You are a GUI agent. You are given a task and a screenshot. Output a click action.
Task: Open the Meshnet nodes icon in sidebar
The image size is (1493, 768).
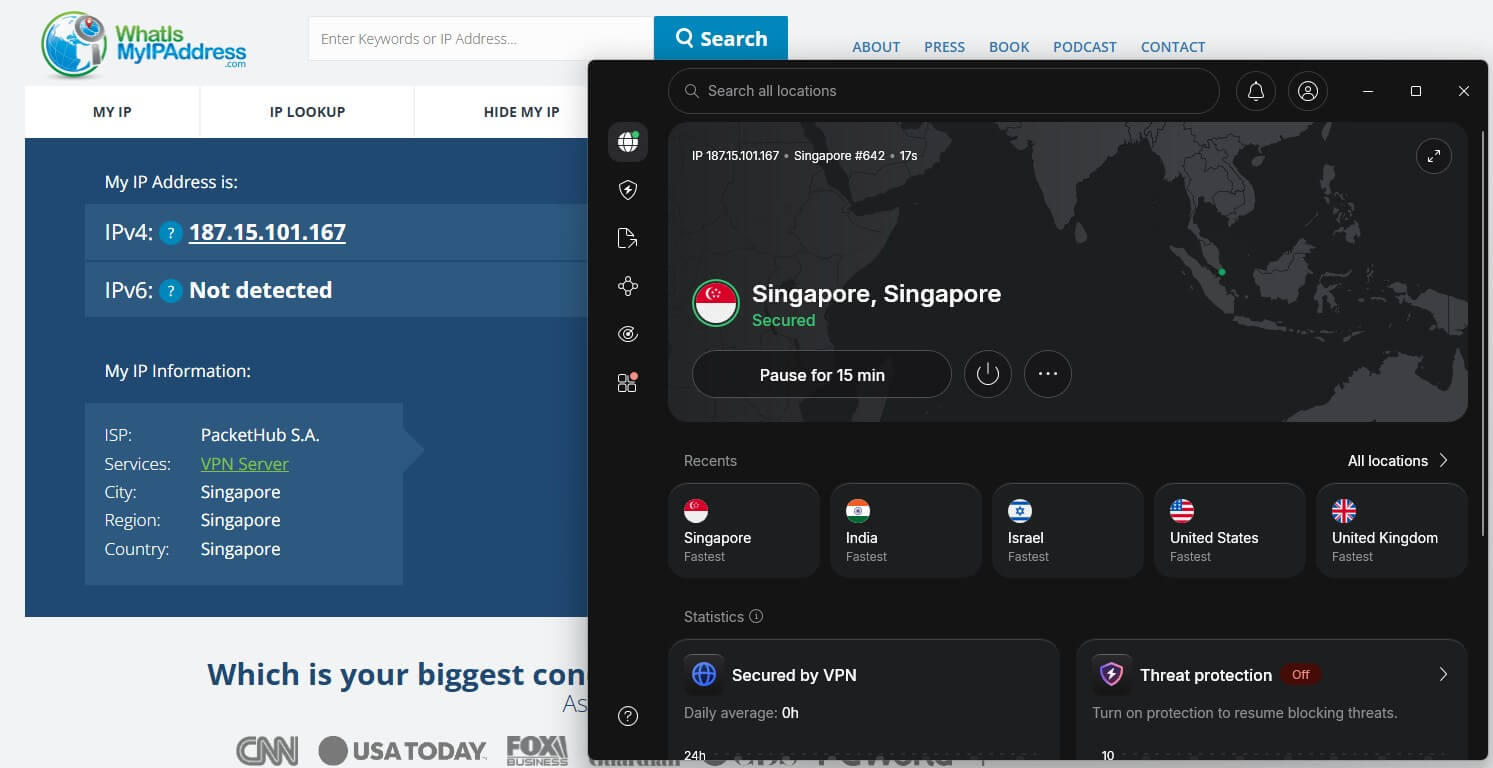click(628, 287)
